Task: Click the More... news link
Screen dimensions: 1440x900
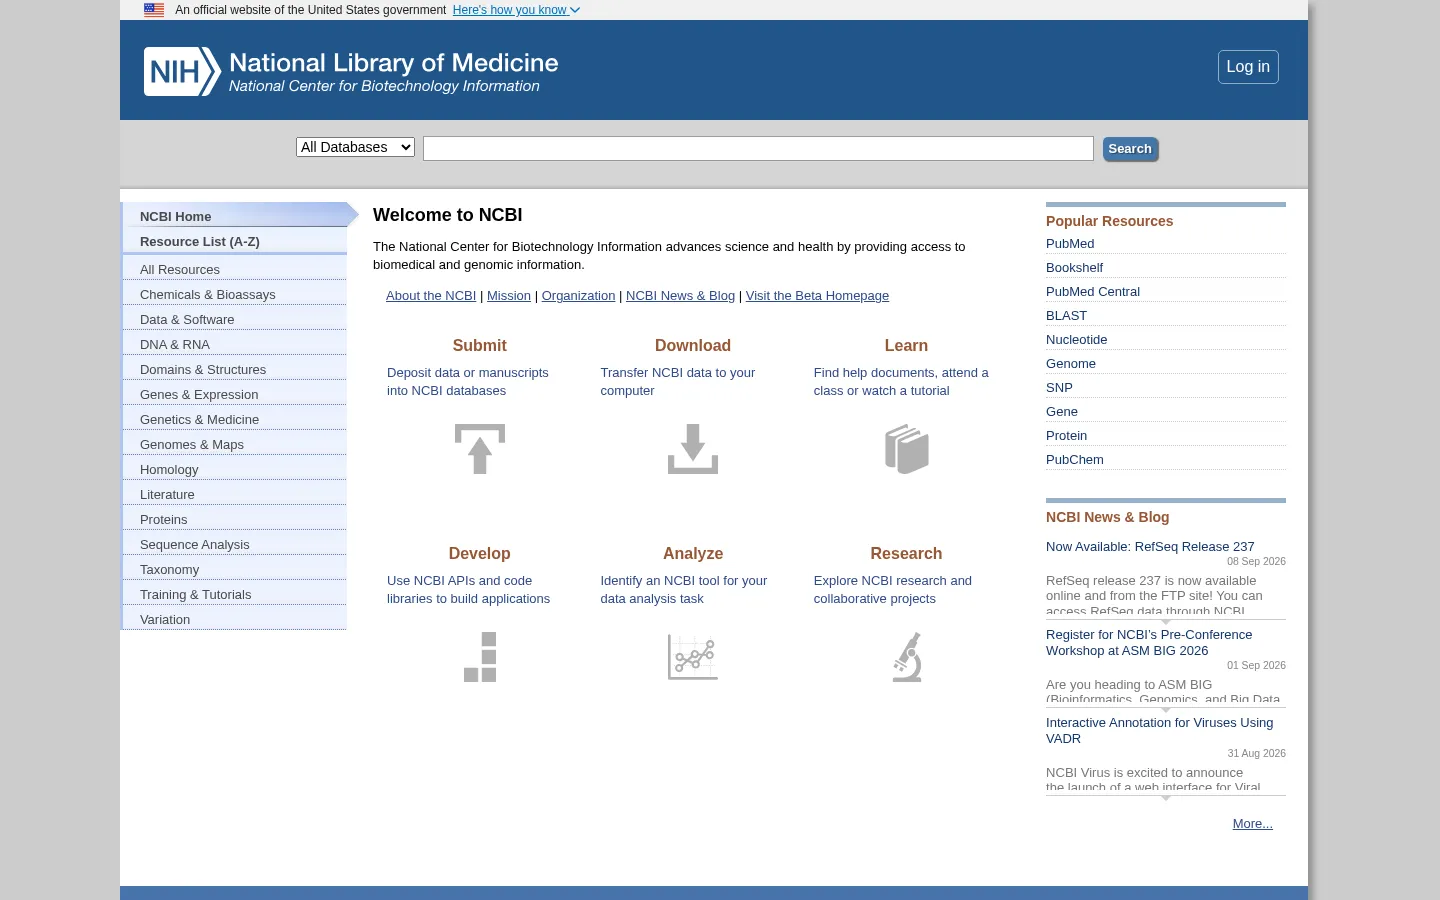Action: pos(1252,823)
